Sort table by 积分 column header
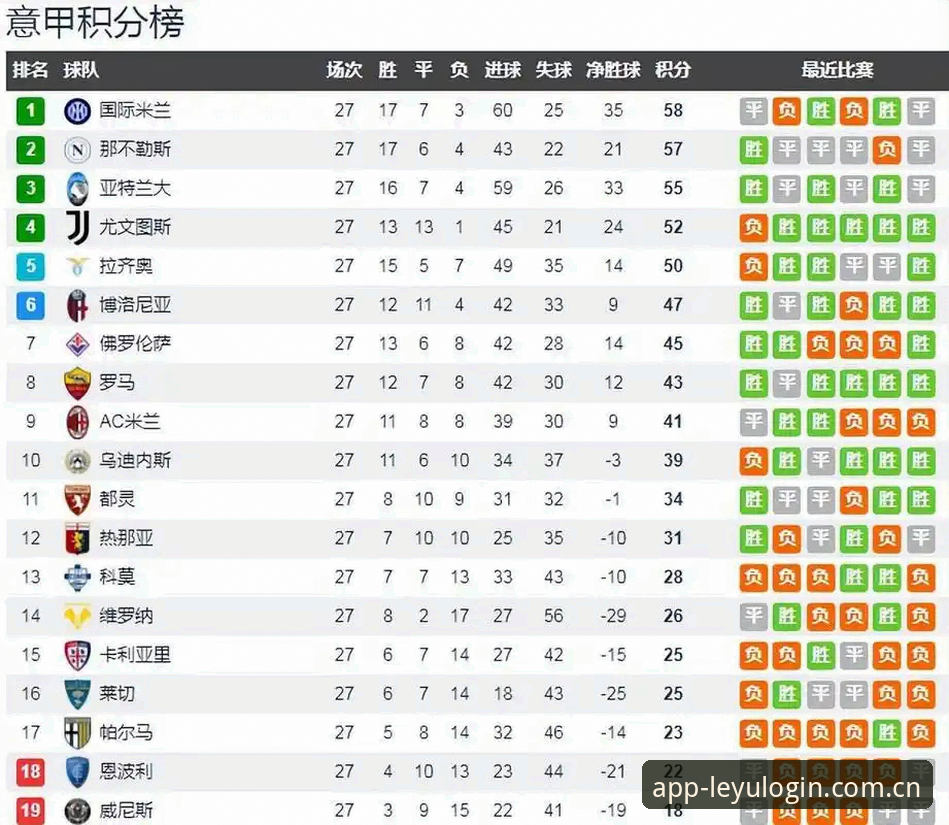Image resolution: width=949 pixels, height=825 pixels. tap(672, 70)
